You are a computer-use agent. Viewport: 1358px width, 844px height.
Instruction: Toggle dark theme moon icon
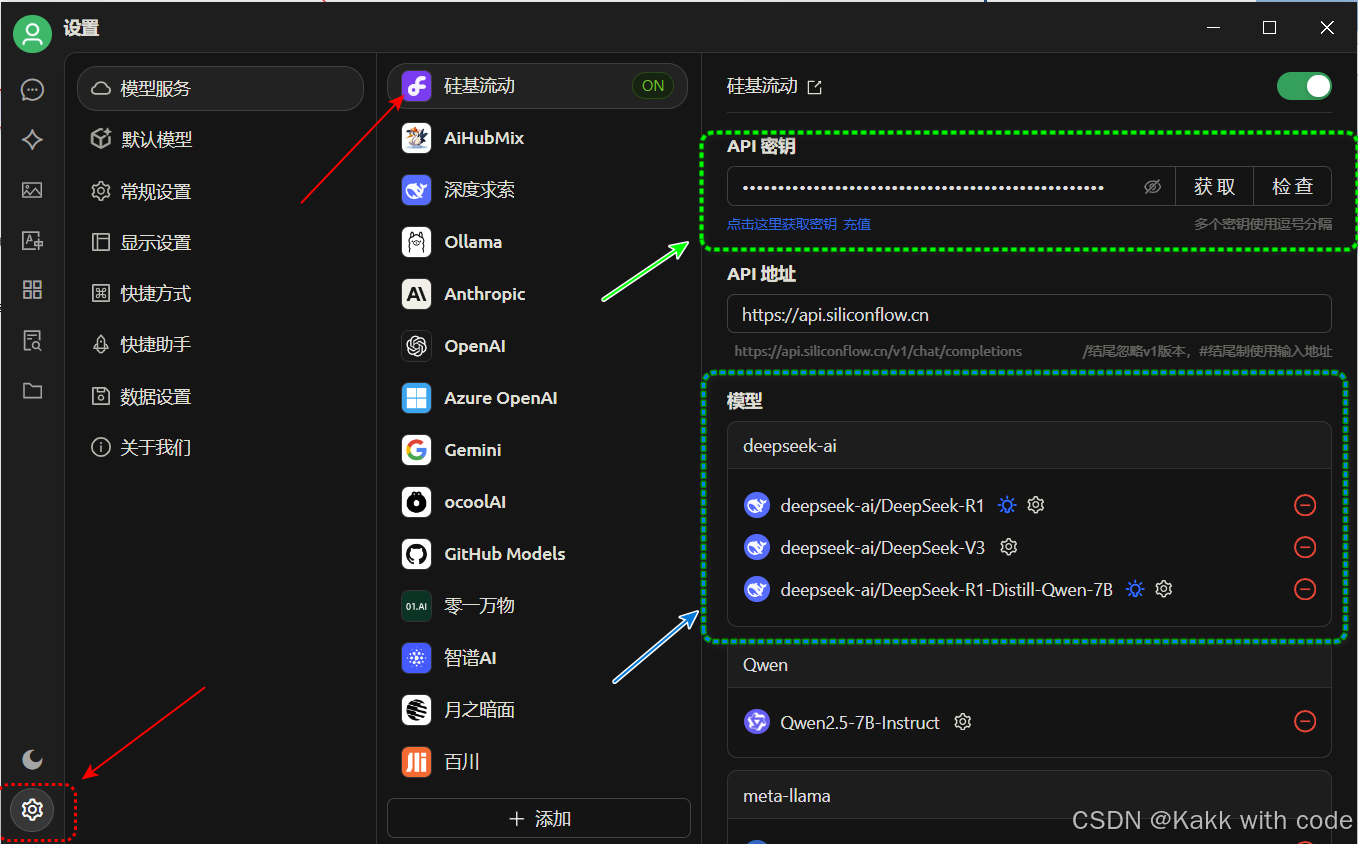[x=32, y=759]
